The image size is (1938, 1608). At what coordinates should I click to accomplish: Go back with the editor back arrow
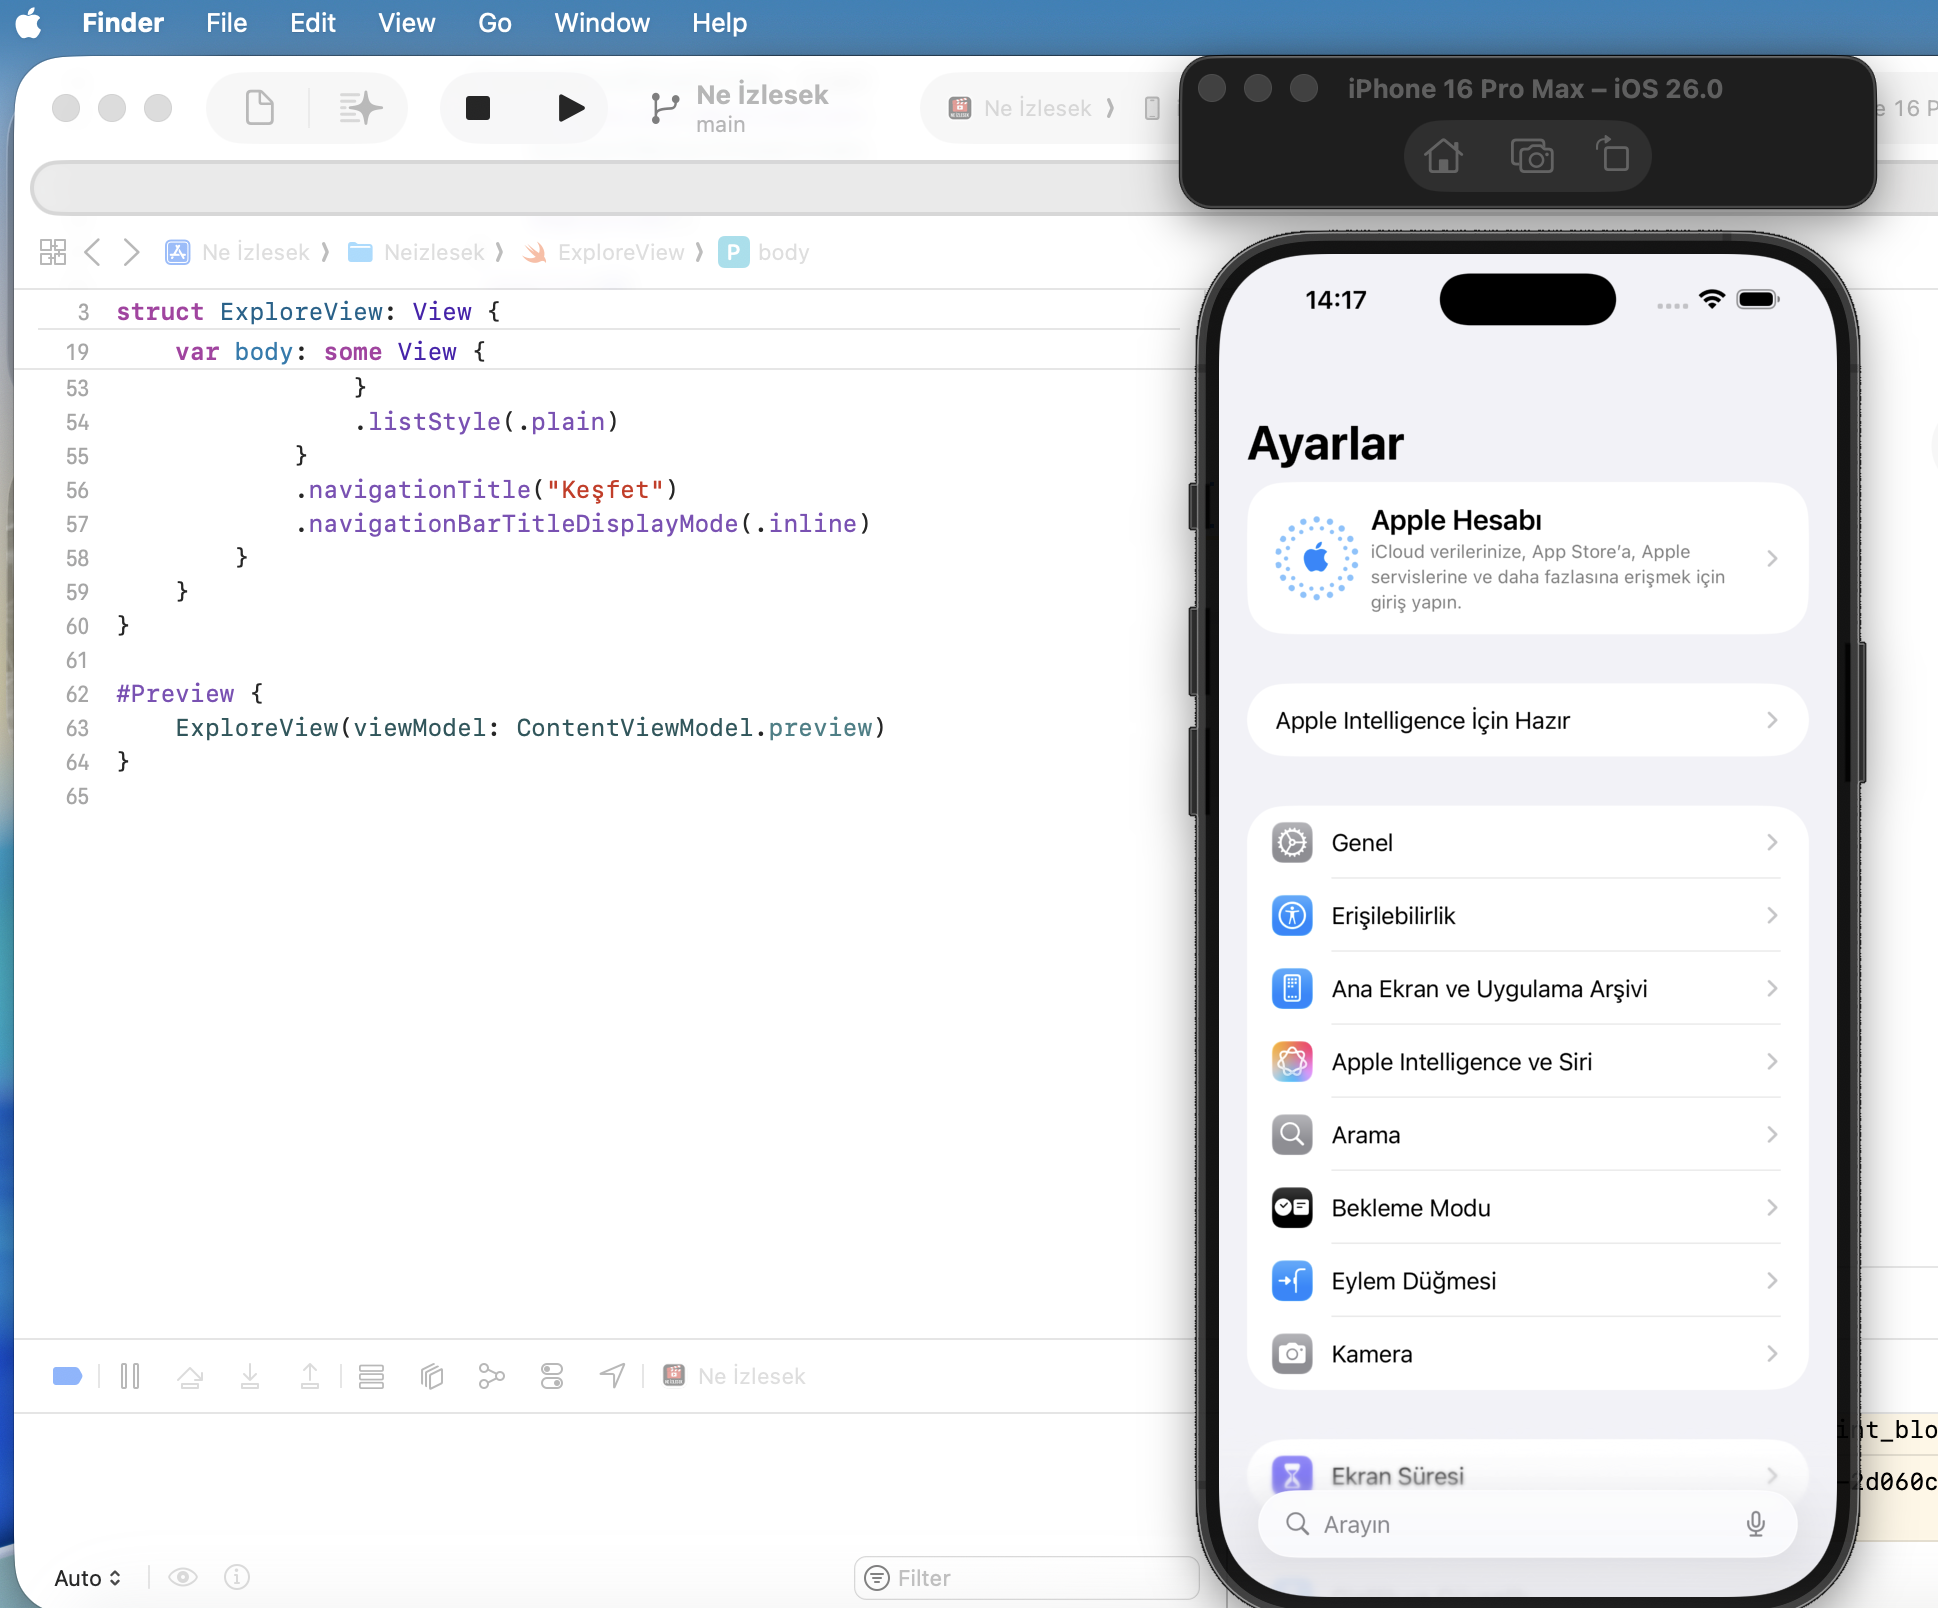pos(93,252)
